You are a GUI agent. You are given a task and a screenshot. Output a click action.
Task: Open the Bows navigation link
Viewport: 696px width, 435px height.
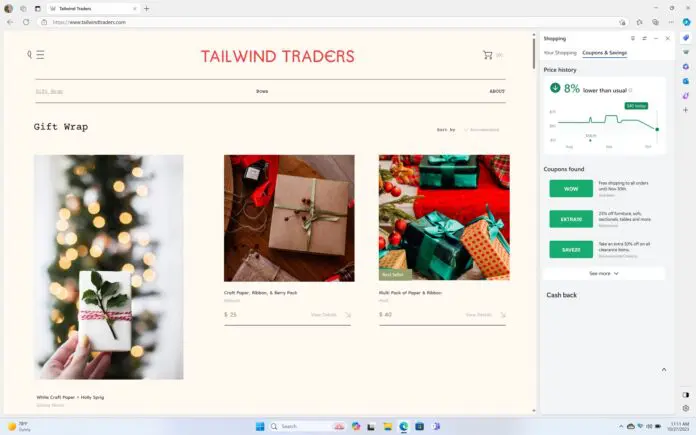click(x=262, y=91)
